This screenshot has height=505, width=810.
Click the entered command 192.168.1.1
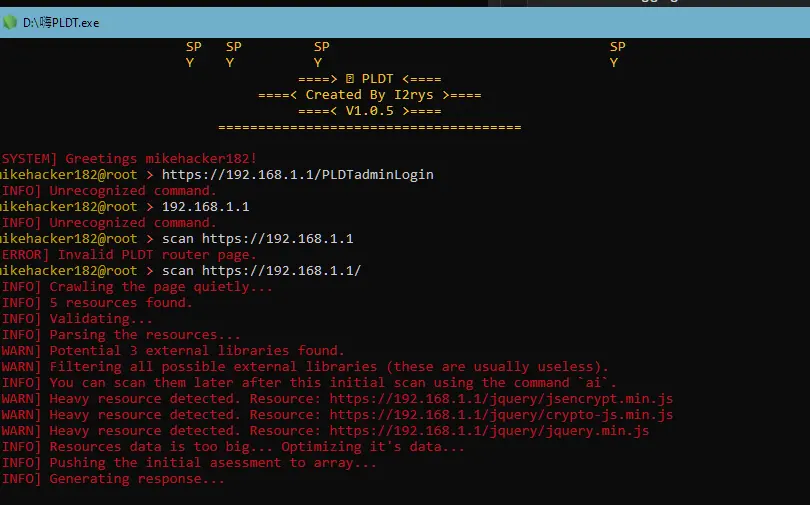(206, 207)
